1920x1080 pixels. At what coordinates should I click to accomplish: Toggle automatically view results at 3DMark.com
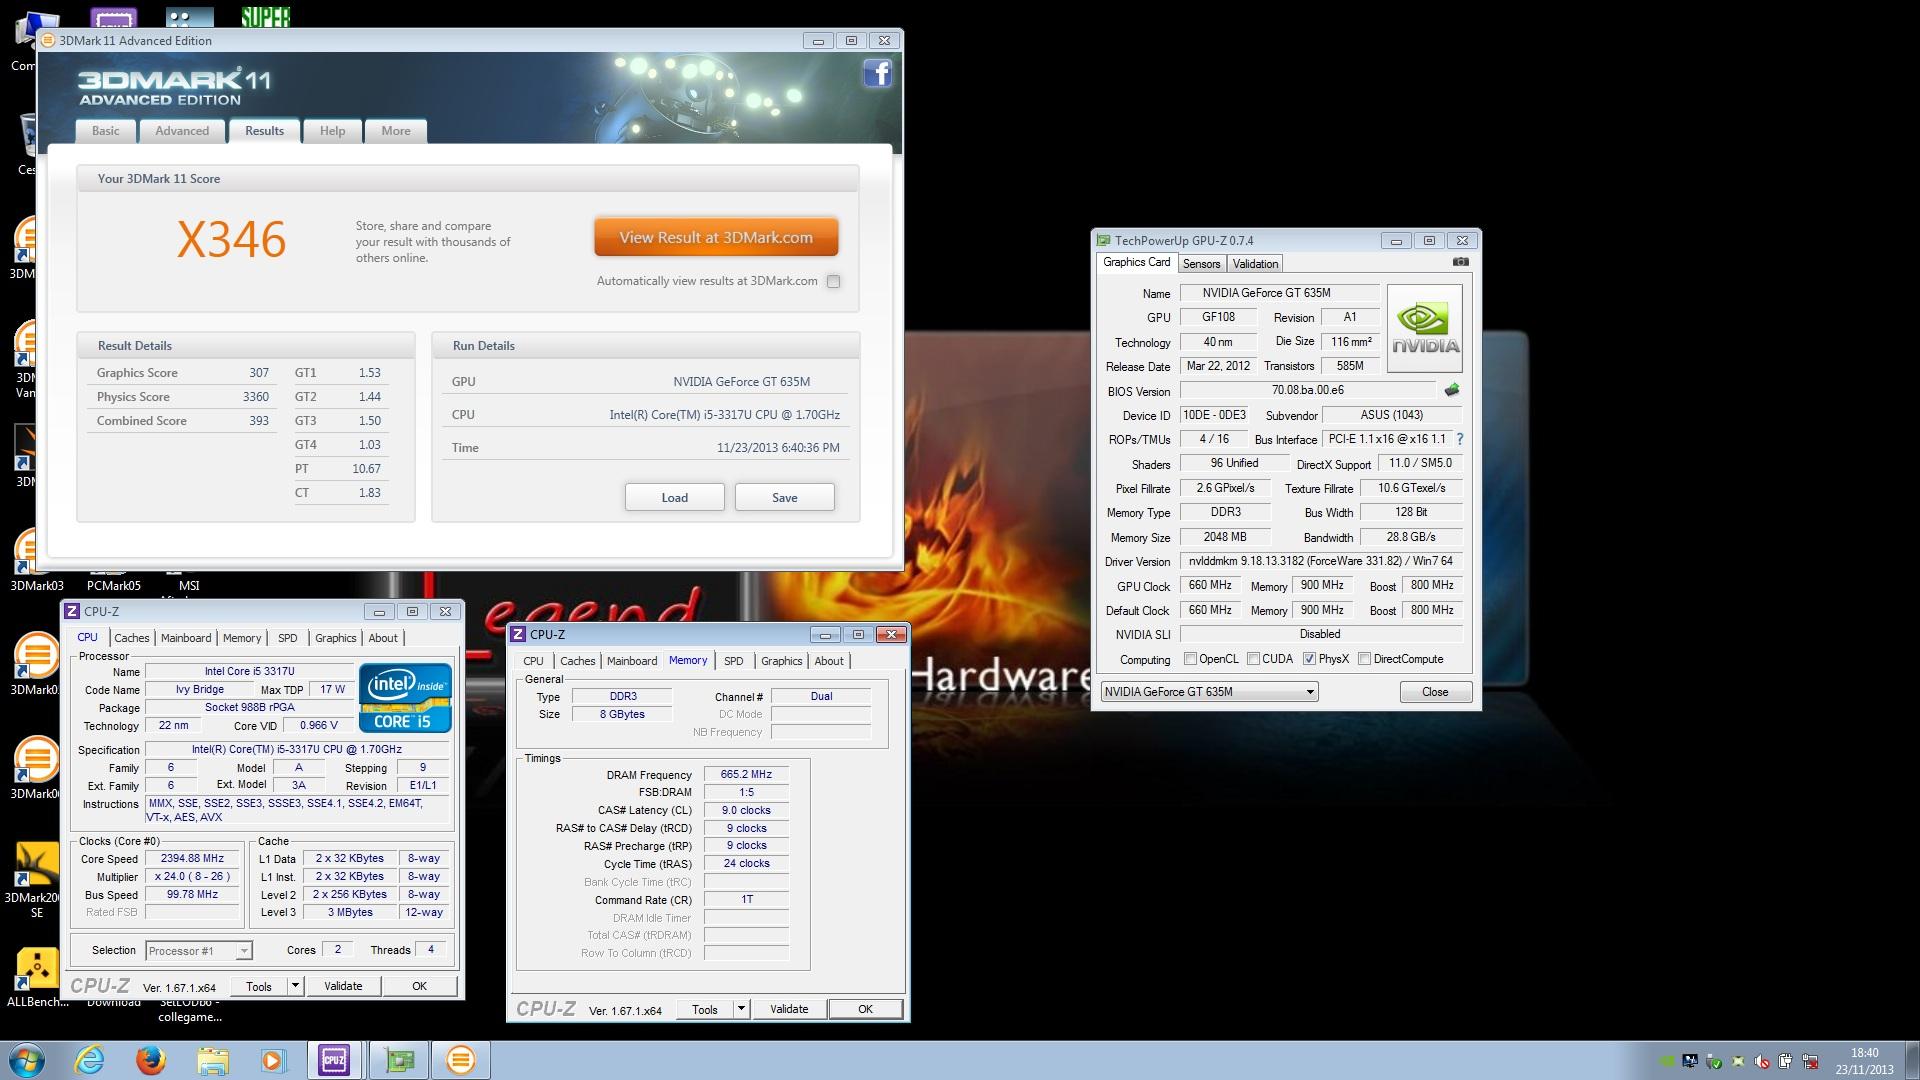[833, 281]
